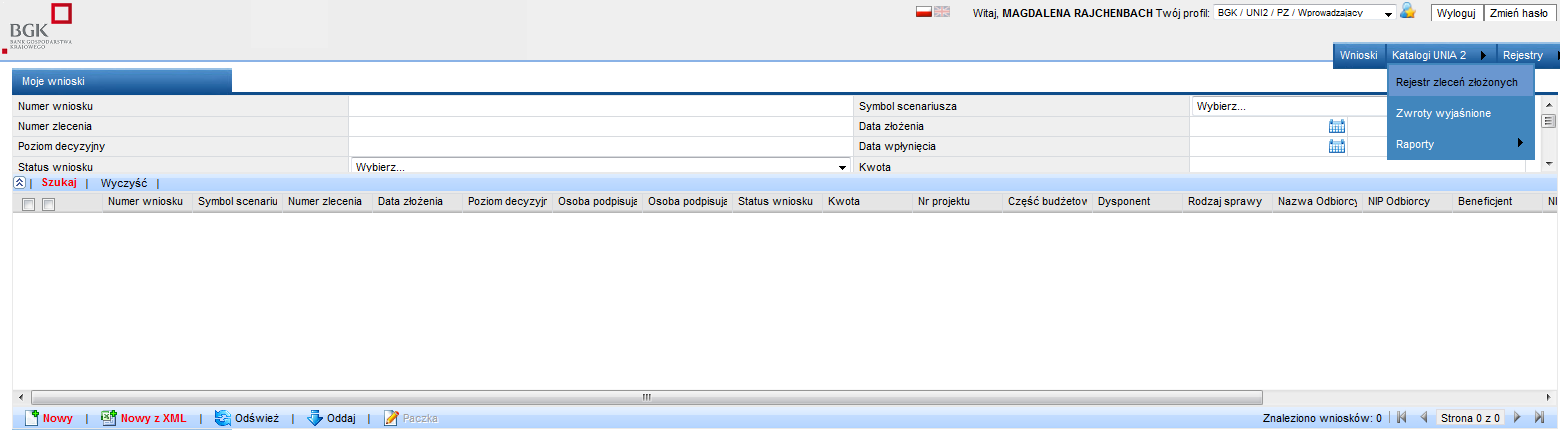Click Paczka button in bottom toolbar
Screen dimensions: 1560x430
click(x=411, y=418)
